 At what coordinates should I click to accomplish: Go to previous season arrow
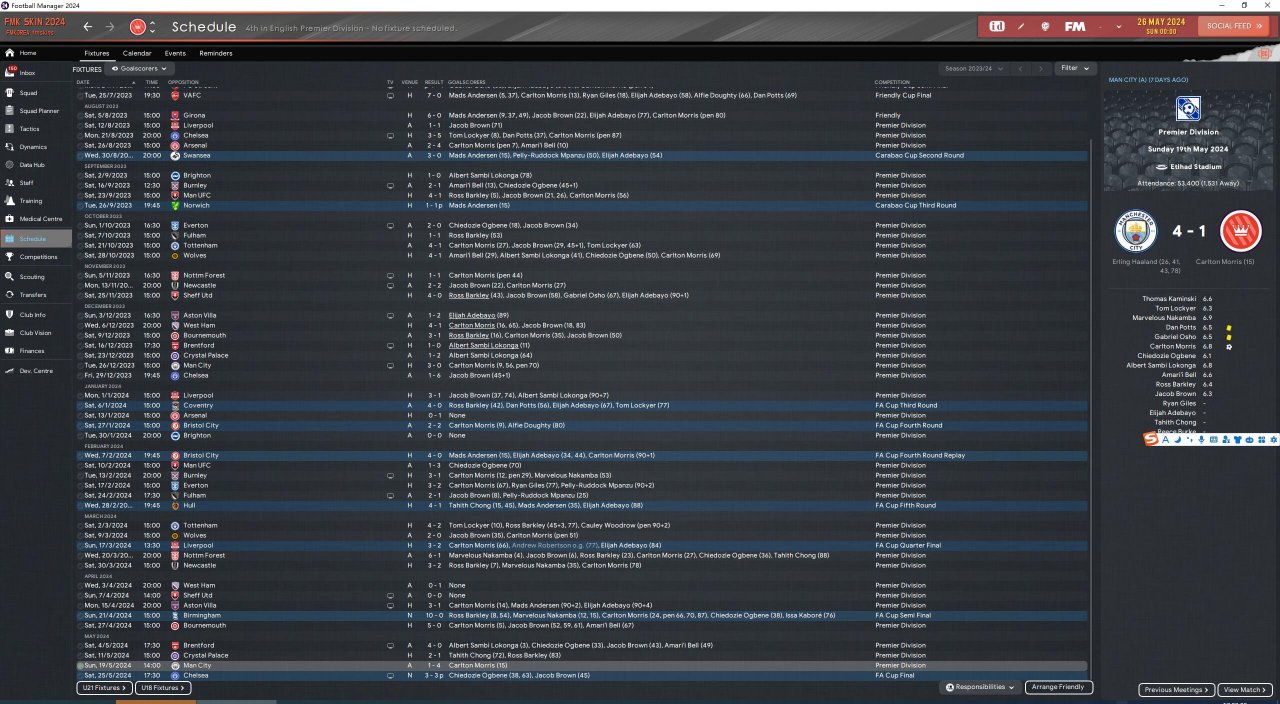(1021, 68)
